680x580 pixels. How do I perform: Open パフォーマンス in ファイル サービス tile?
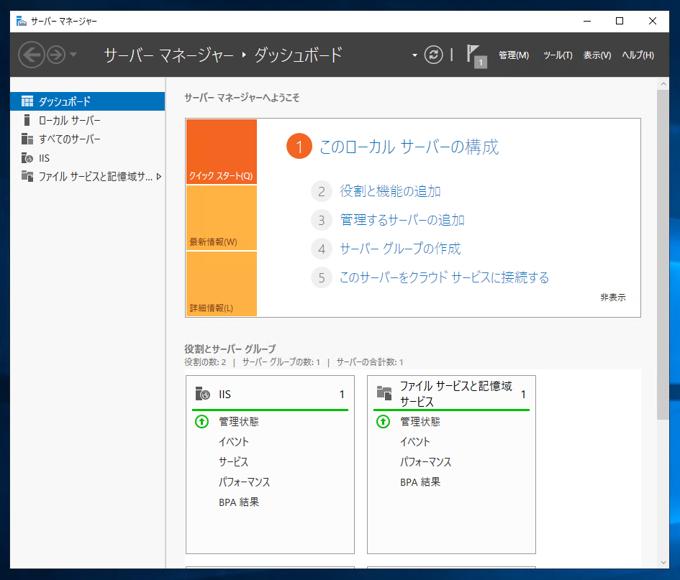[x=425, y=462]
